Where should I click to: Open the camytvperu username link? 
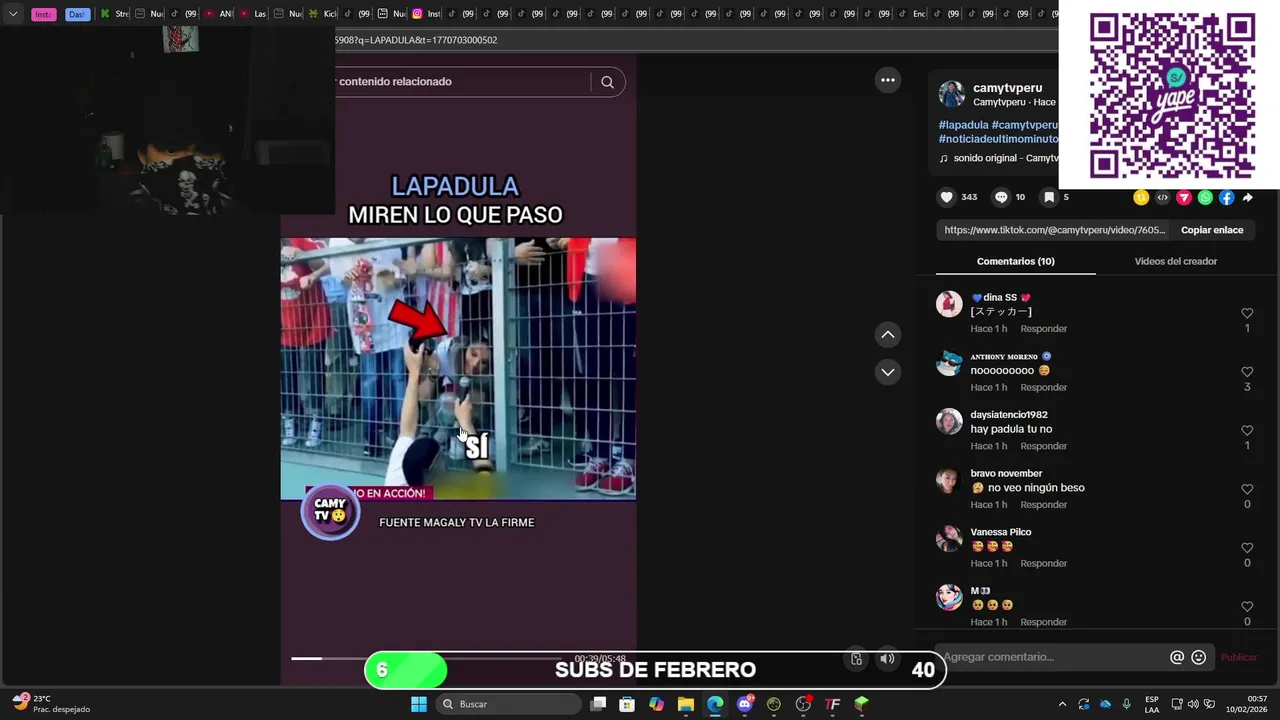[x=1007, y=88]
